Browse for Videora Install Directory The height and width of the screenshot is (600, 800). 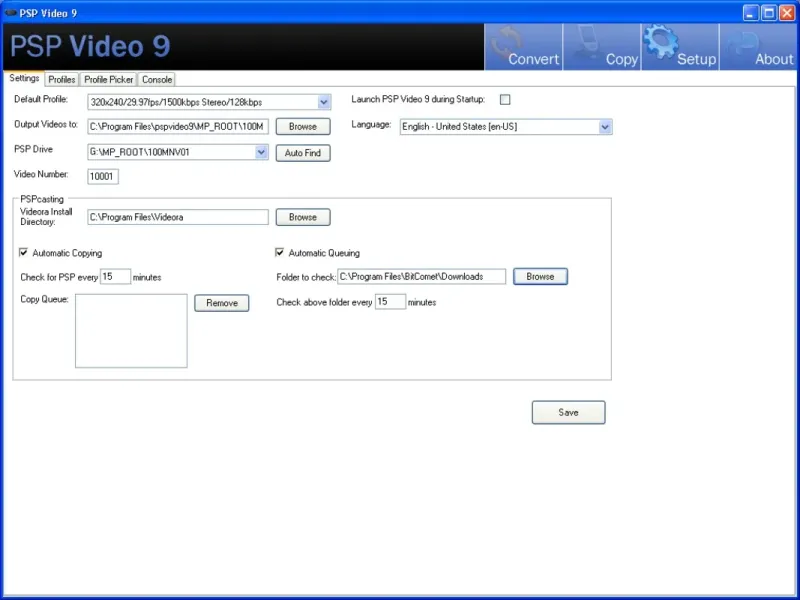(x=303, y=217)
